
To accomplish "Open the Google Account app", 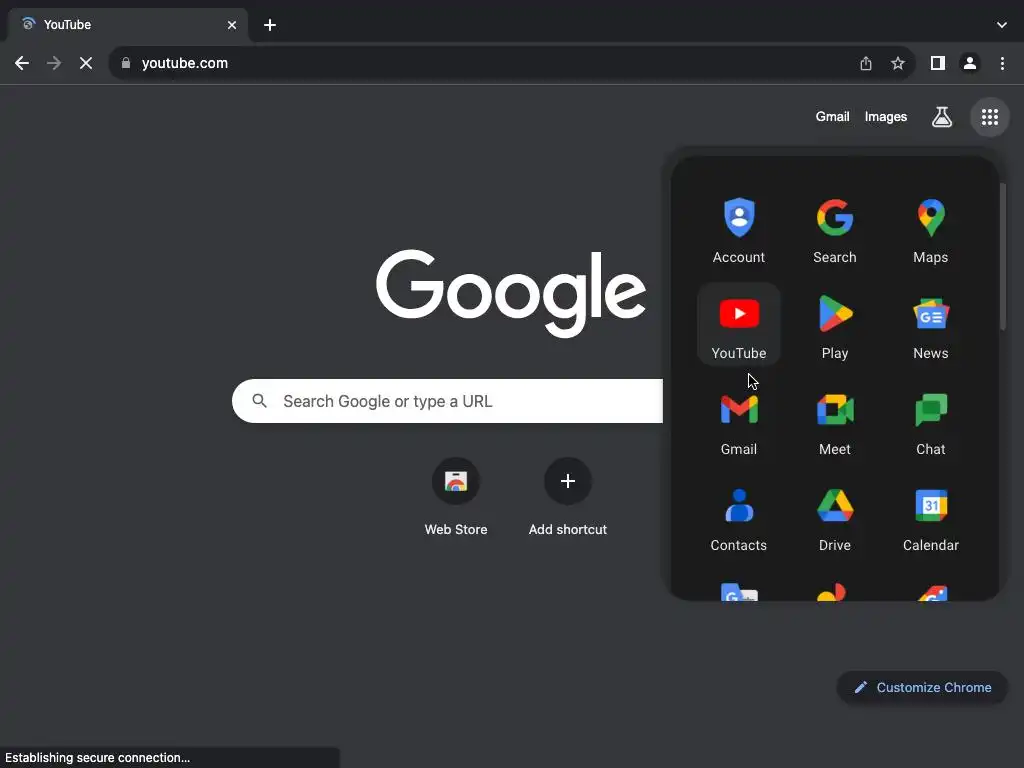I will point(739,229).
